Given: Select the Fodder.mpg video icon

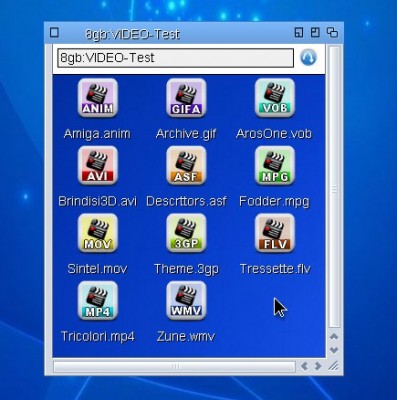Looking at the screenshot, I should point(275,165).
